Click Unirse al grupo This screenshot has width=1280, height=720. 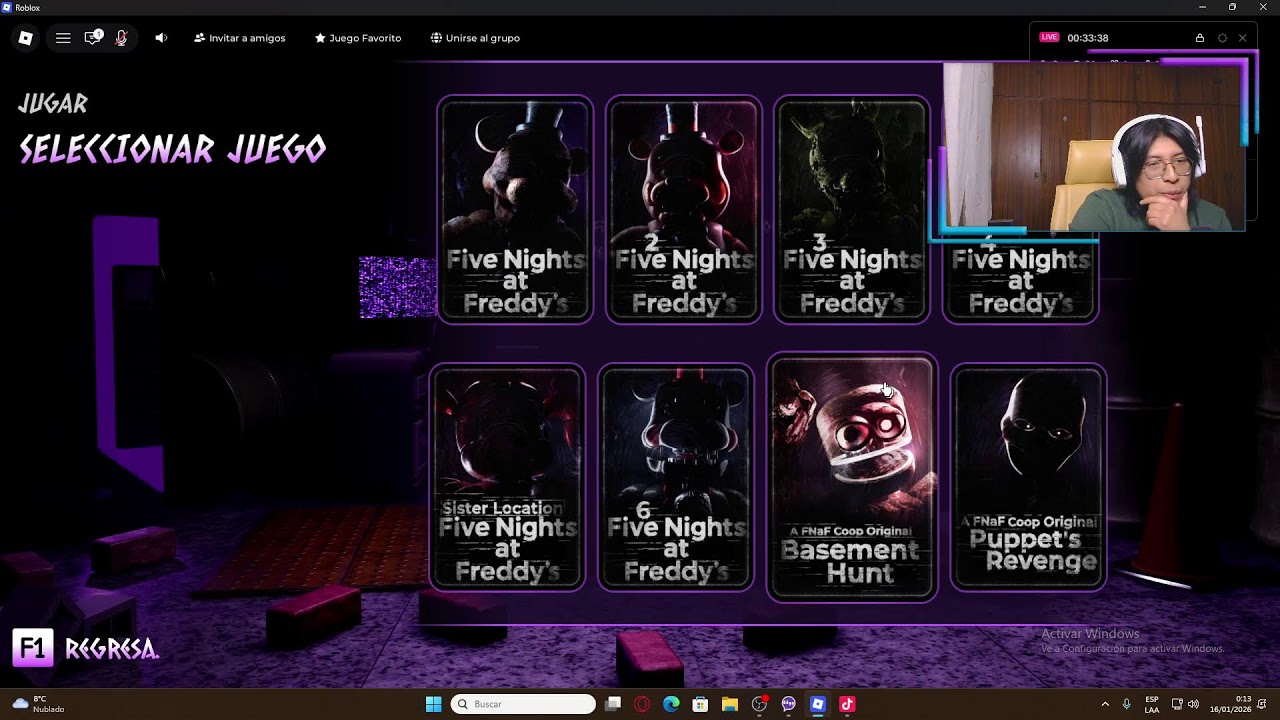pyautogui.click(x=475, y=38)
